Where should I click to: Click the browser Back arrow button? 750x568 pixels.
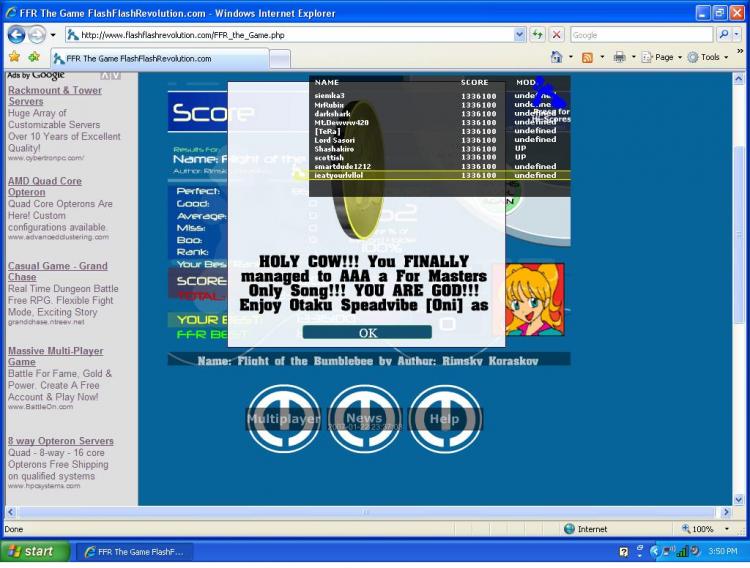tap(16, 34)
